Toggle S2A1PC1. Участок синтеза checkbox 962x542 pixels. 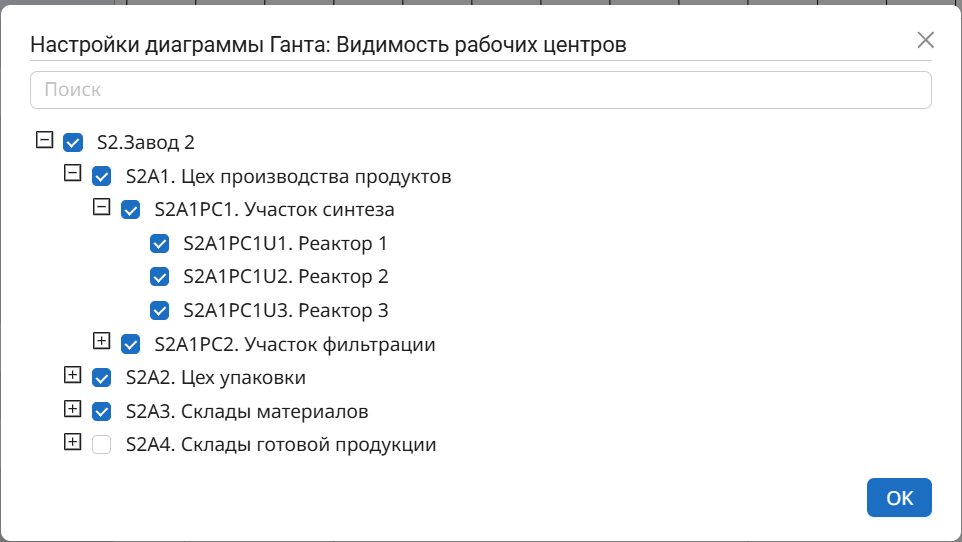(131, 210)
